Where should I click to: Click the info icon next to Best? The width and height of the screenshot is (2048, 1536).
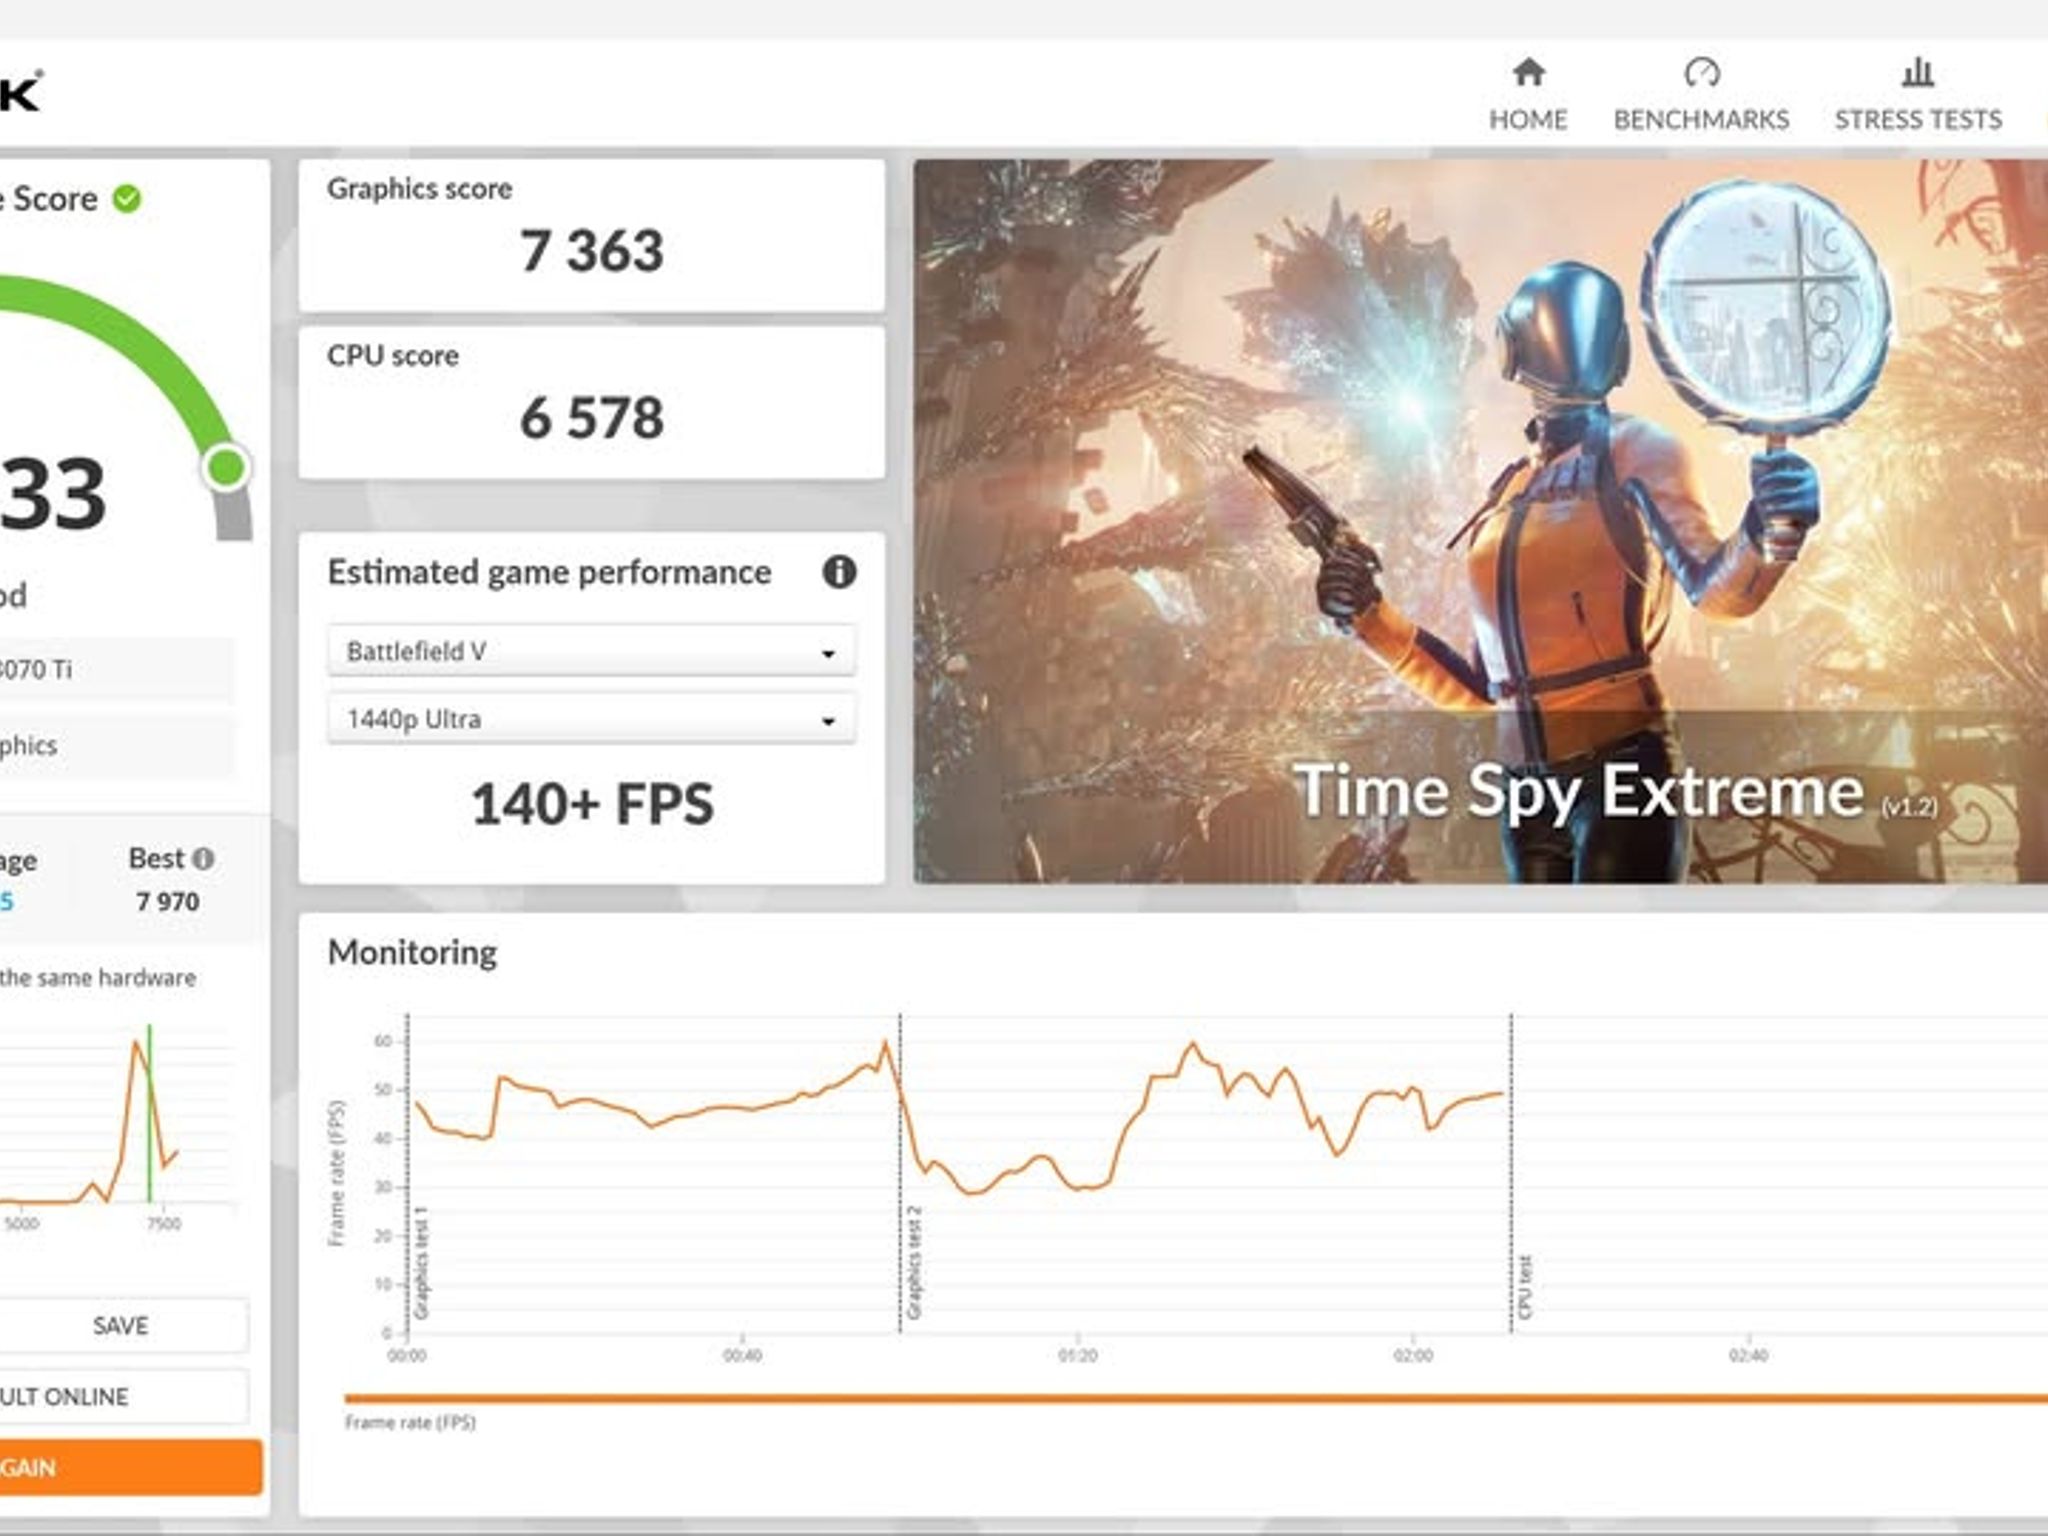pos(203,858)
